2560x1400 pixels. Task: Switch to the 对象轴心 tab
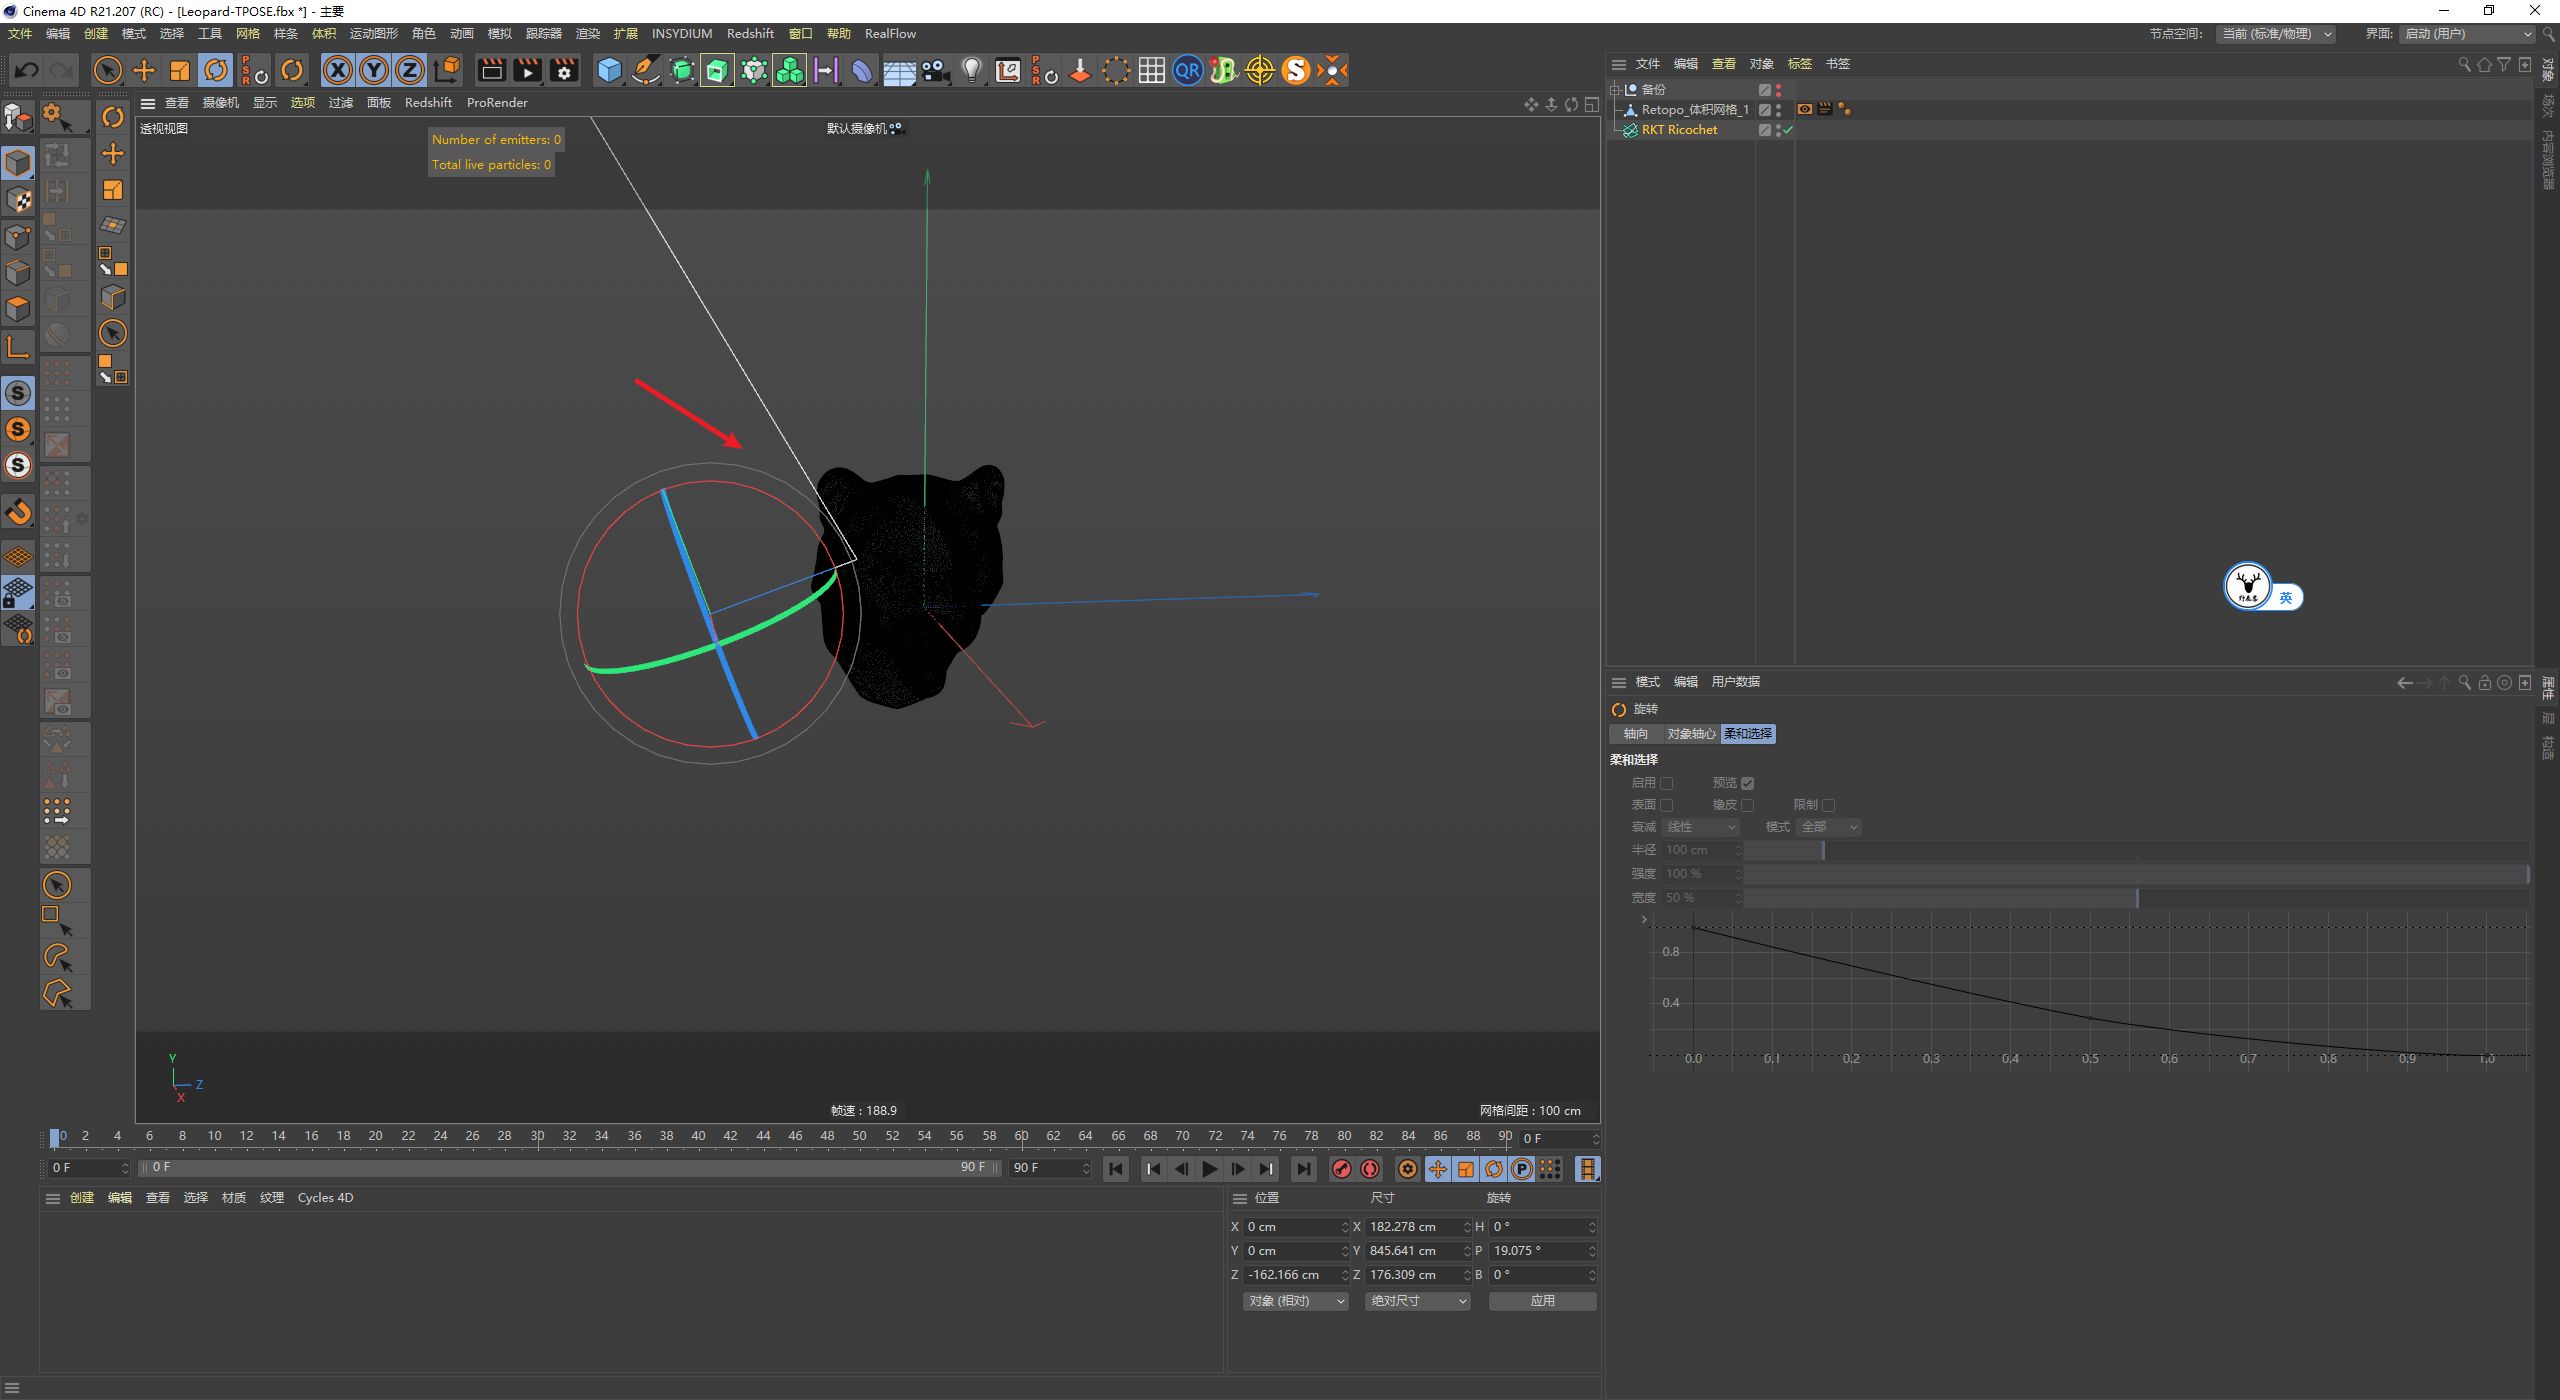click(x=1691, y=734)
